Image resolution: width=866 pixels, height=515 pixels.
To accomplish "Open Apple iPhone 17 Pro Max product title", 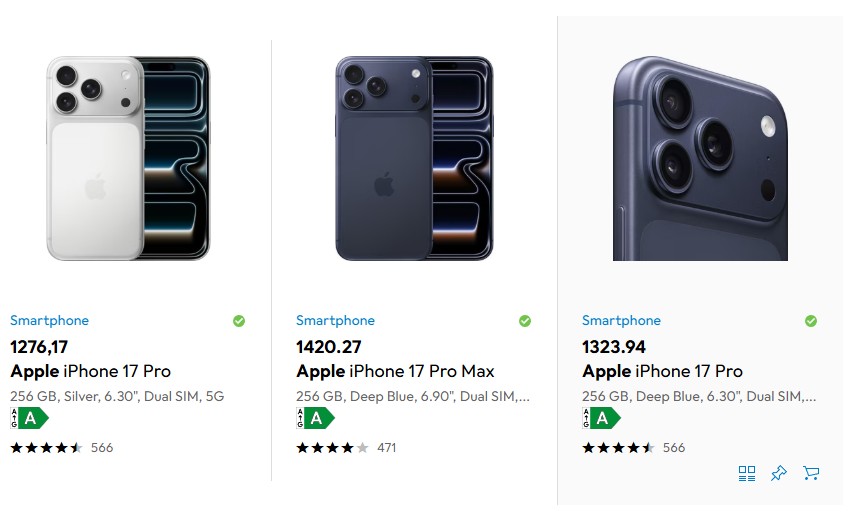I will point(395,371).
